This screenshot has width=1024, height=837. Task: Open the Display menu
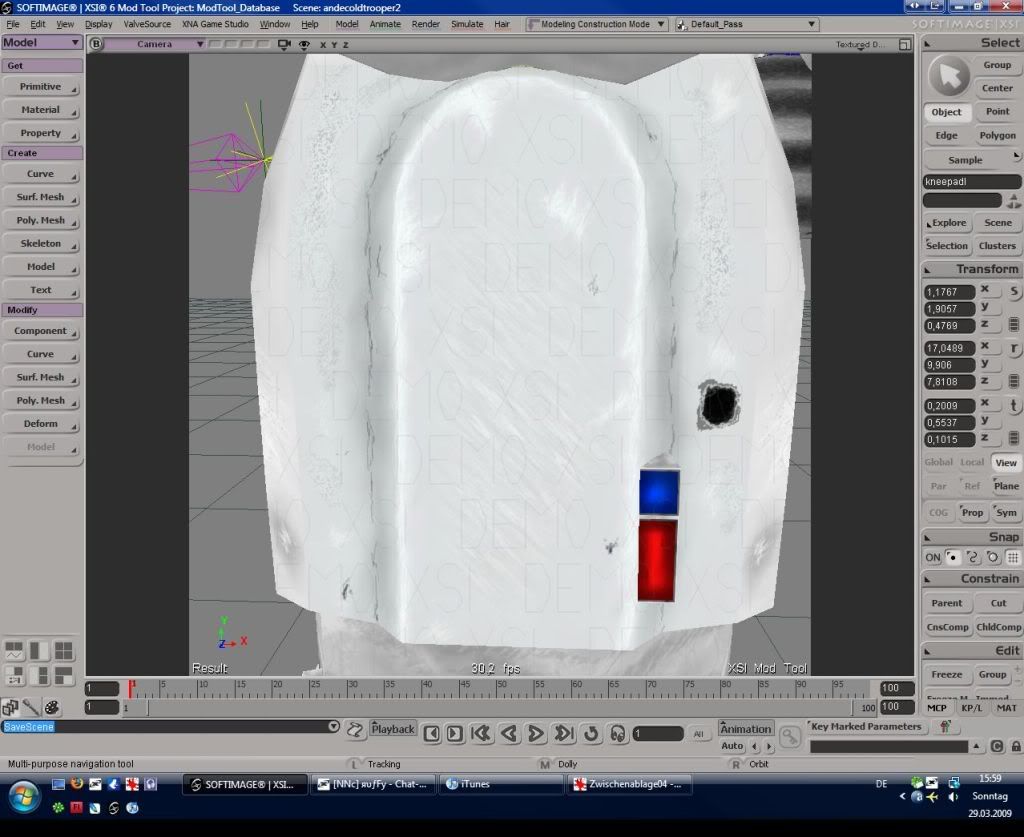pos(99,24)
